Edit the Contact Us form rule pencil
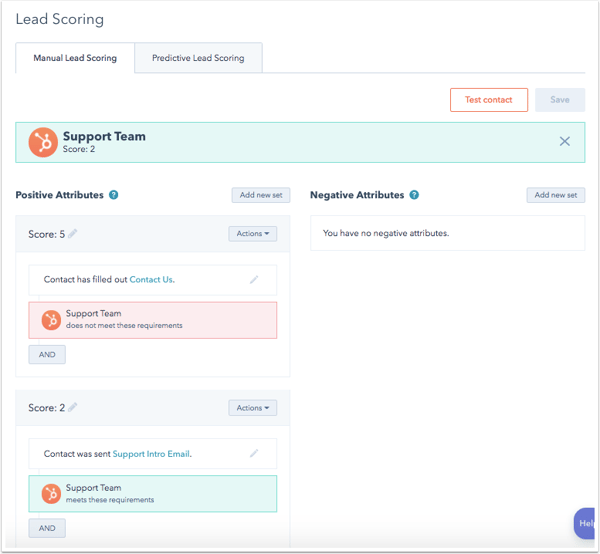The height and width of the screenshot is (554, 600). pyautogui.click(x=254, y=280)
